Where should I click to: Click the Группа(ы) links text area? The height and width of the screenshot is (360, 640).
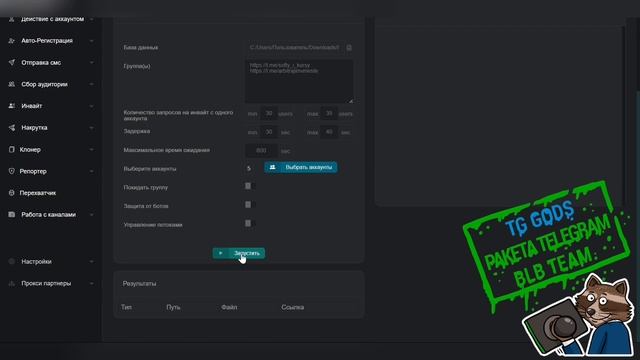coord(299,81)
